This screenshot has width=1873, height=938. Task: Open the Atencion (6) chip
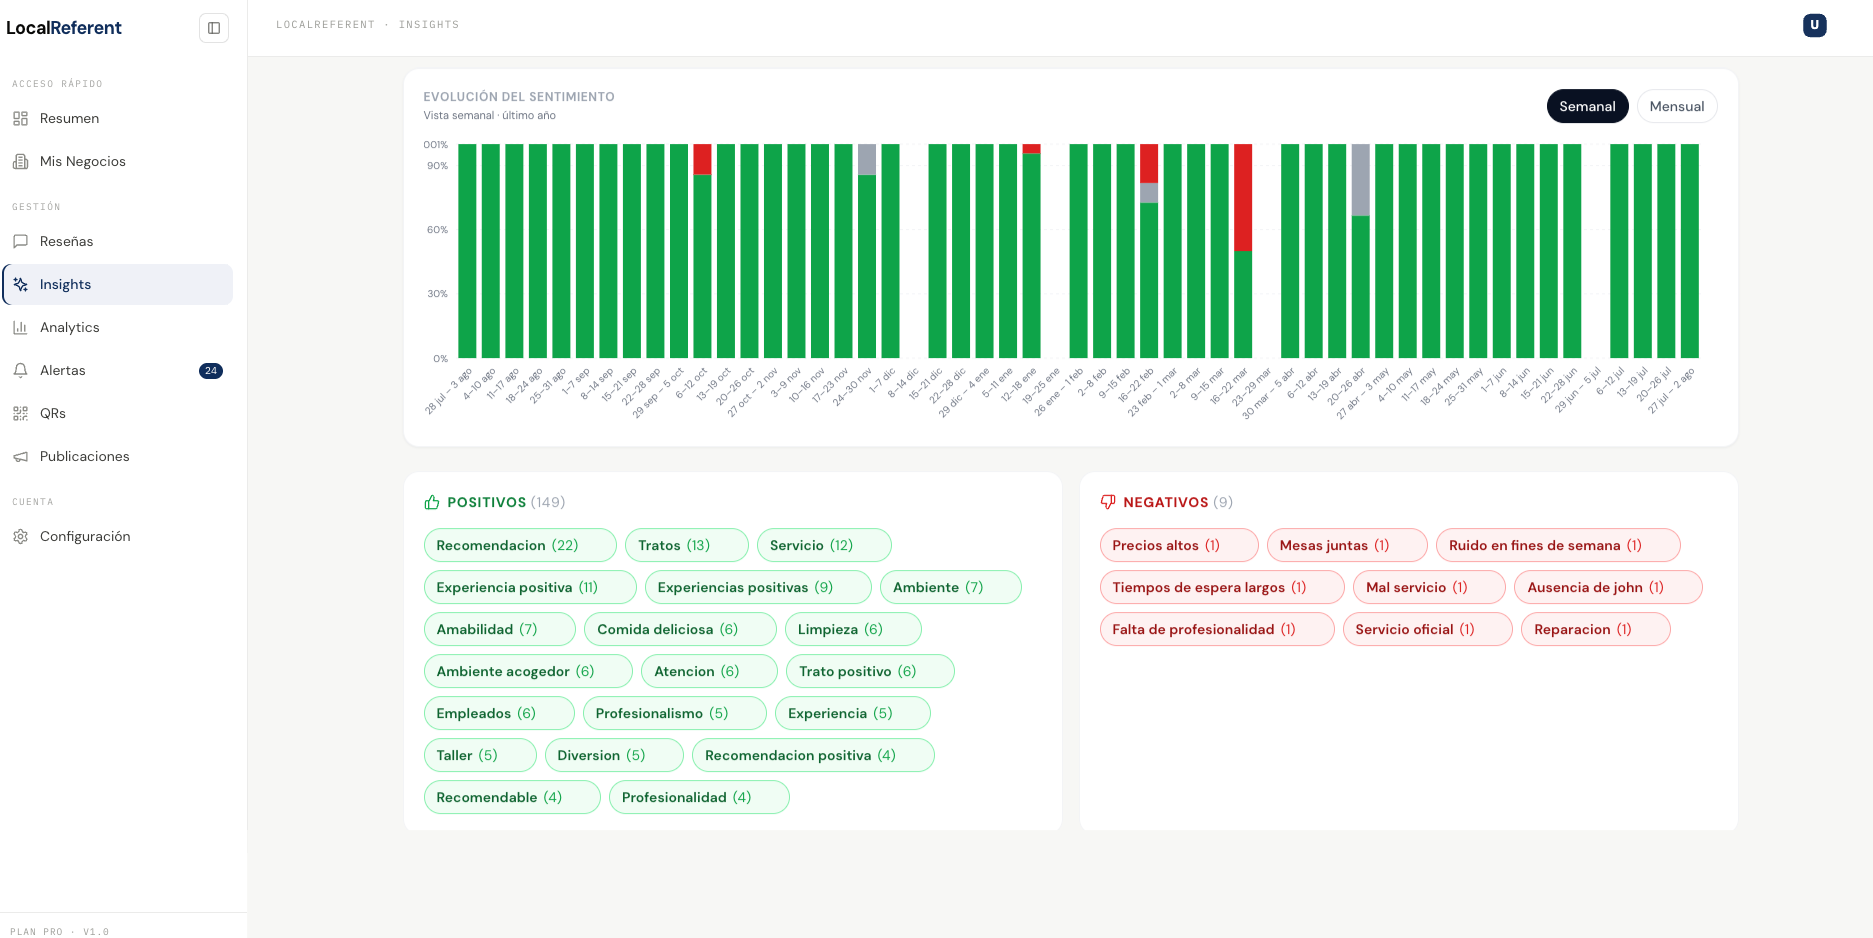click(709, 671)
